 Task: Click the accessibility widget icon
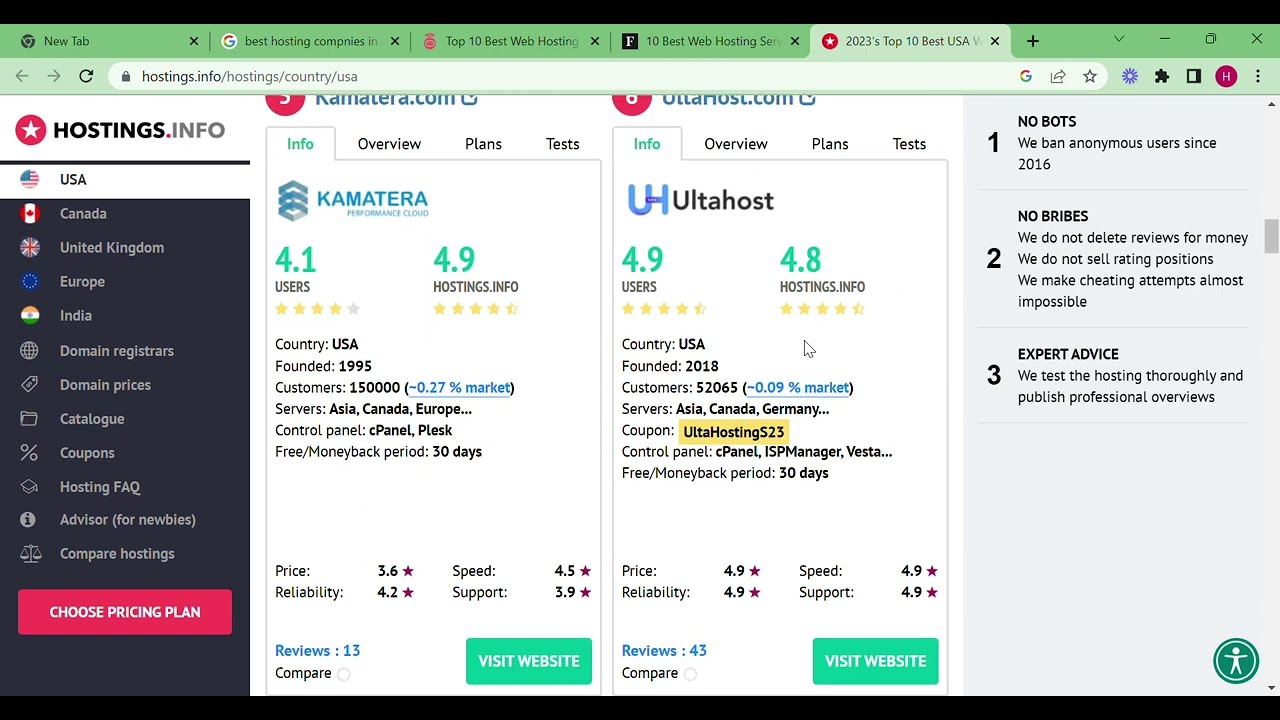[1236, 661]
